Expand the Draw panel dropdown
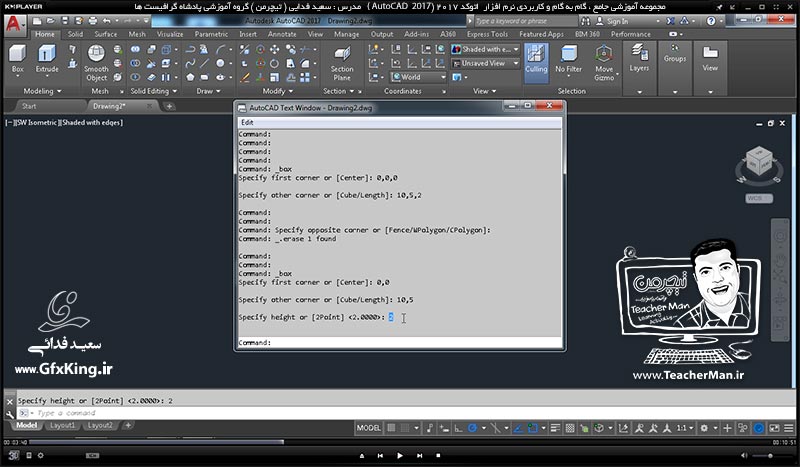The width and height of the screenshot is (800, 467). (208, 91)
